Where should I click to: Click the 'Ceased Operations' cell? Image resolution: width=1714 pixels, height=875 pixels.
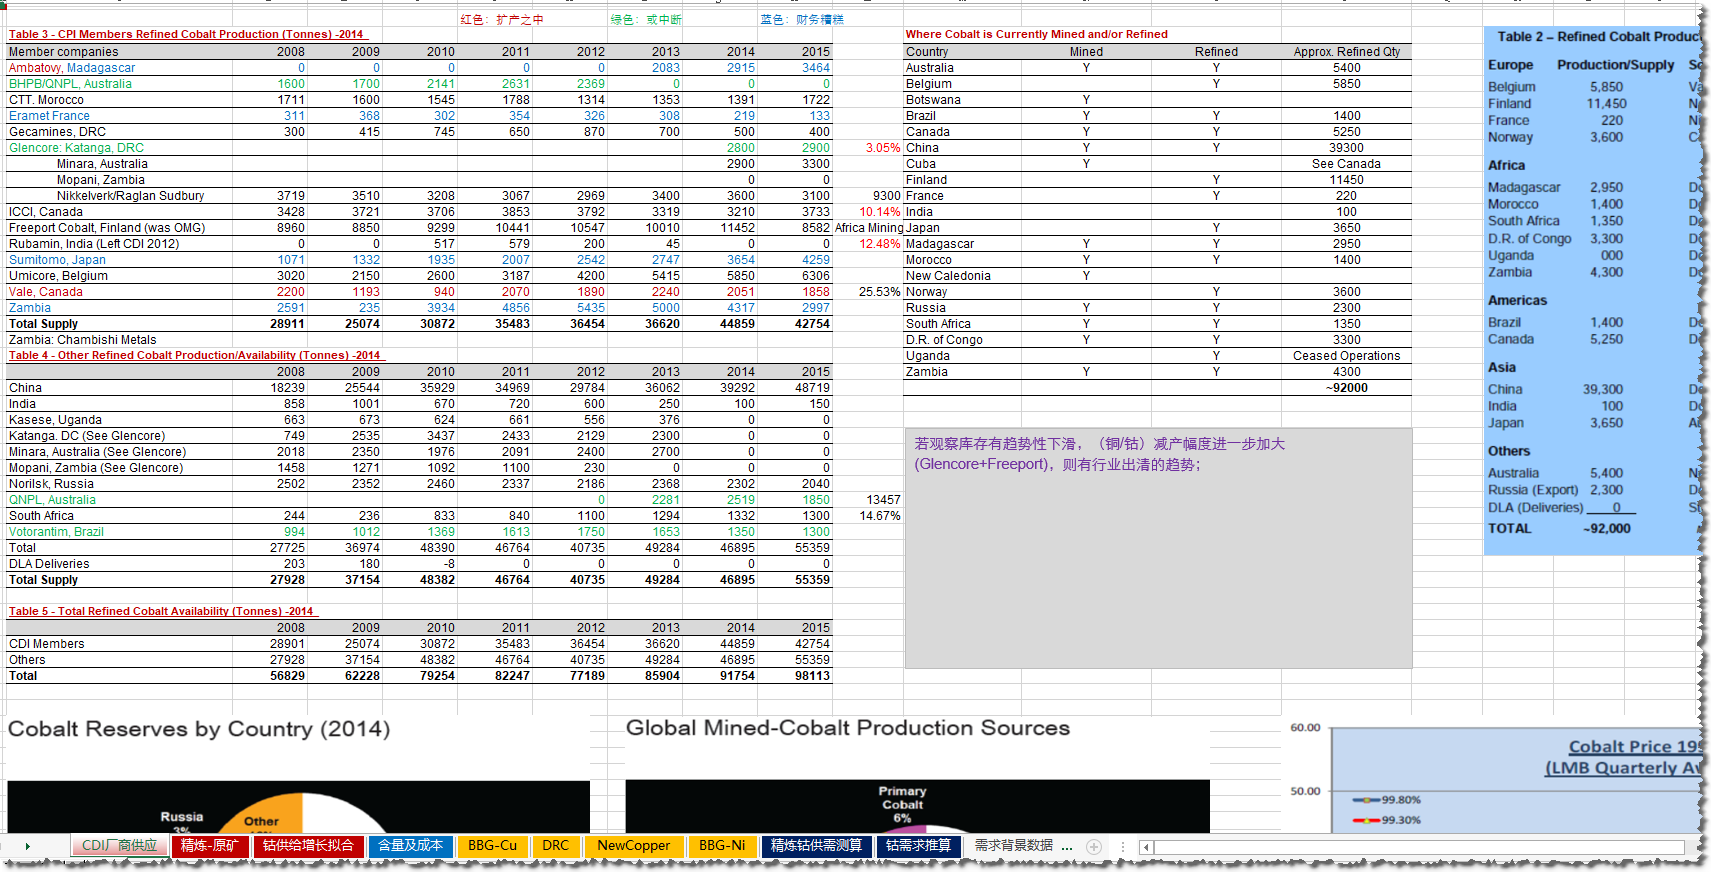pyautogui.click(x=1347, y=356)
